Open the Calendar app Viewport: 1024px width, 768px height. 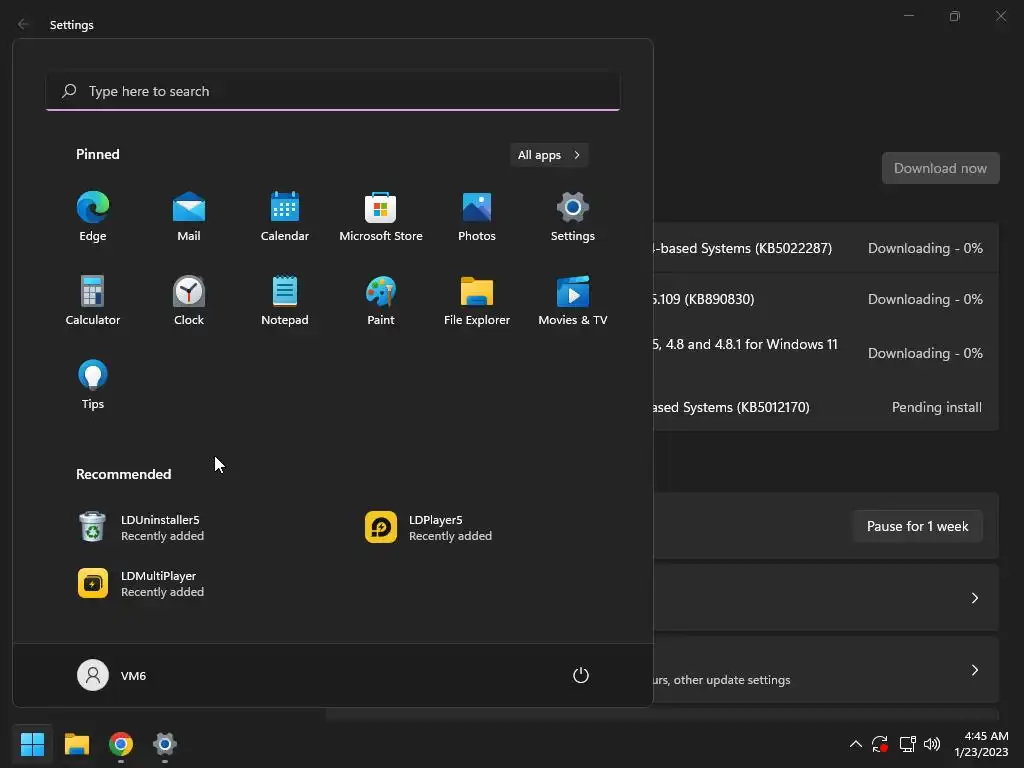click(285, 217)
